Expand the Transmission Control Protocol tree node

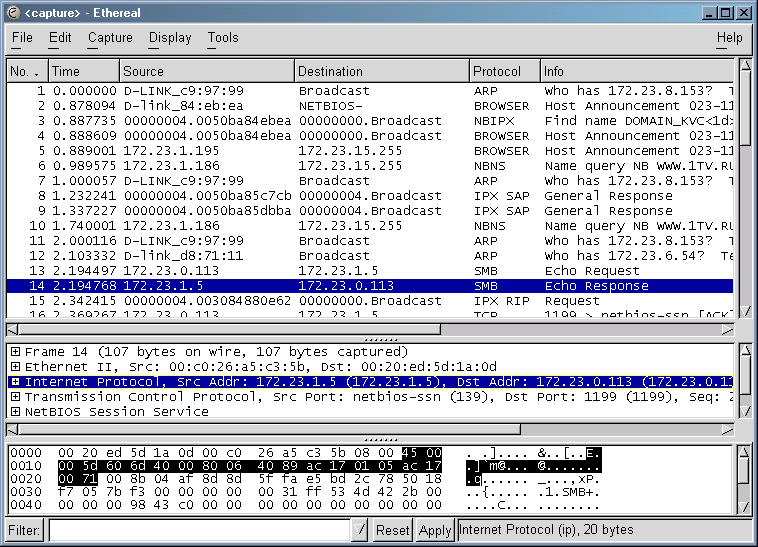click(x=15, y=397)
